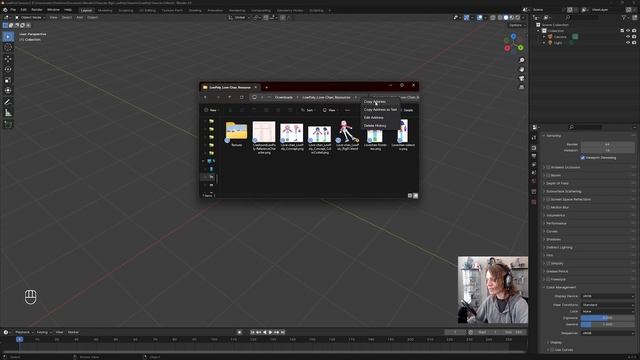Enable the Screen Space Reflections checkbox
Screen dimensions: 640x360
[x=548, y=200]
